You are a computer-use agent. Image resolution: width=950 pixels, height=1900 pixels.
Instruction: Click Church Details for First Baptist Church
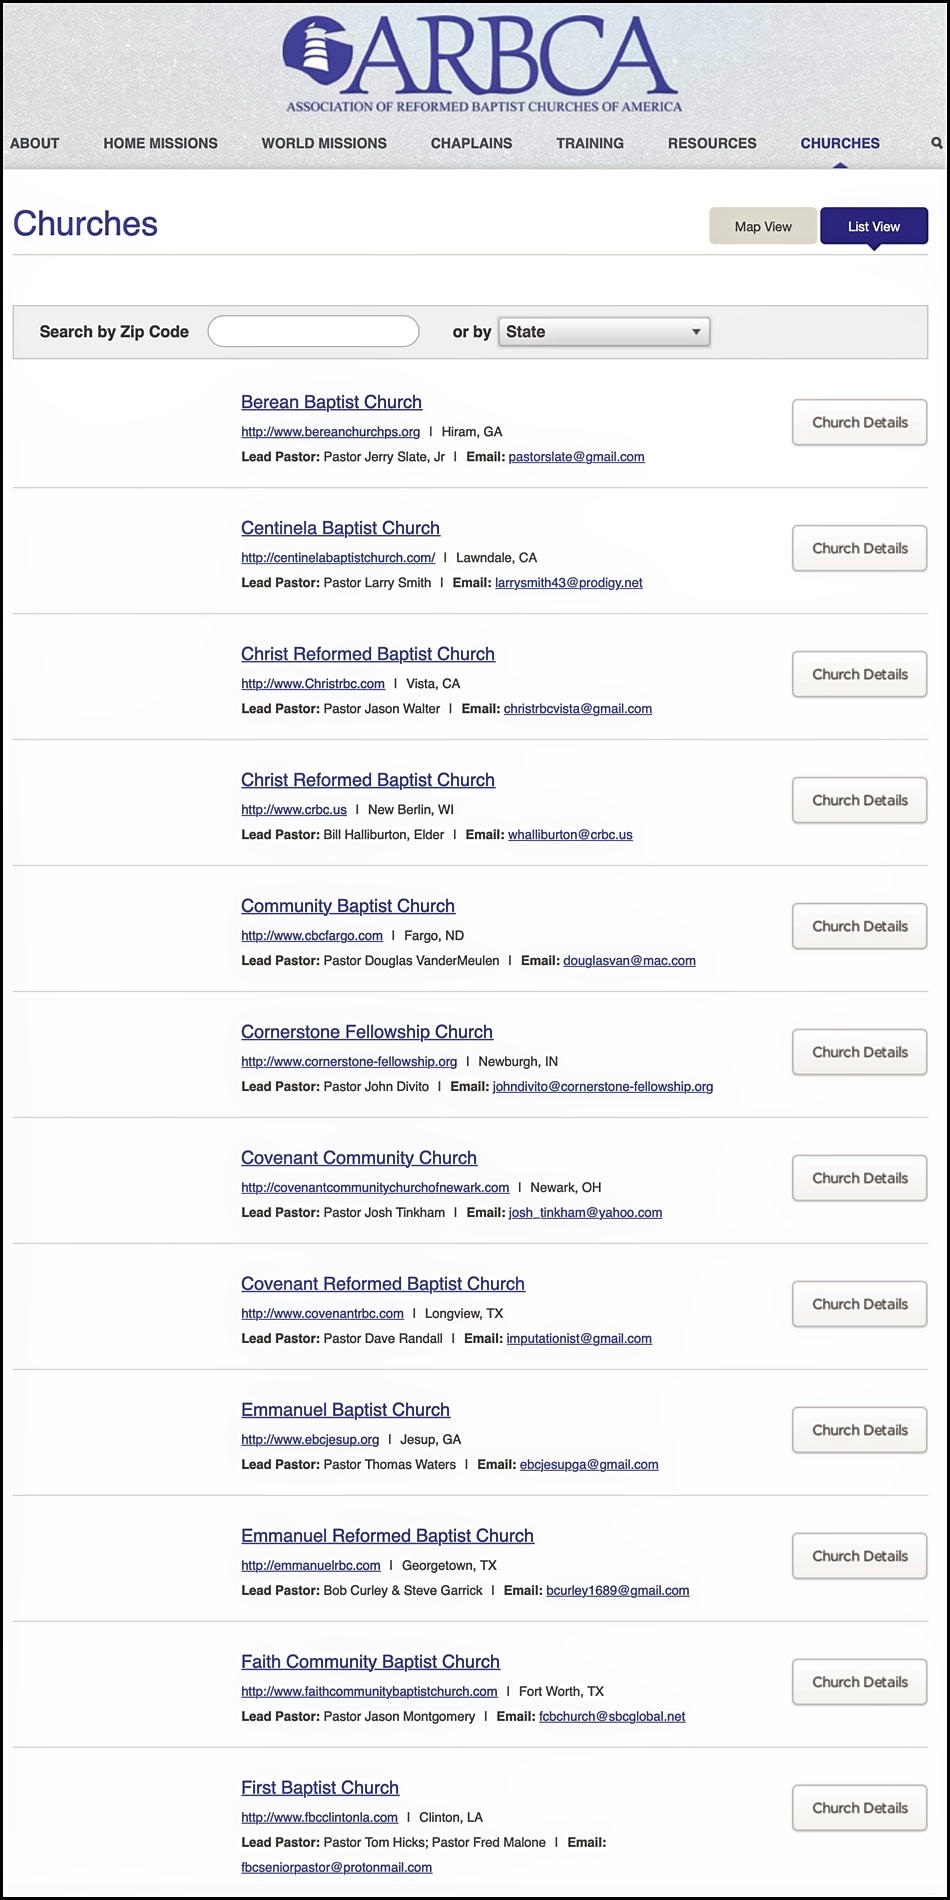[859, 1809]
